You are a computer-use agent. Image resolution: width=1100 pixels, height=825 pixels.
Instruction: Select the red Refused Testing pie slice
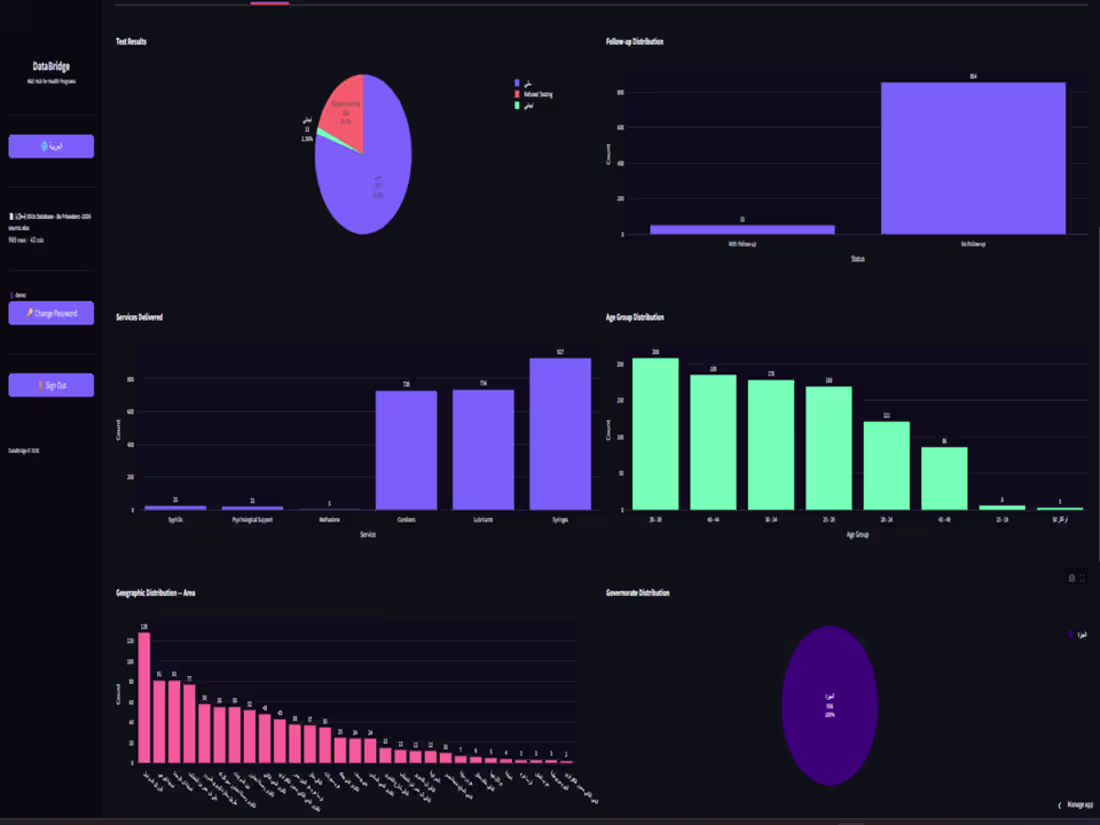pyautogui.click(x=346, y=112)
